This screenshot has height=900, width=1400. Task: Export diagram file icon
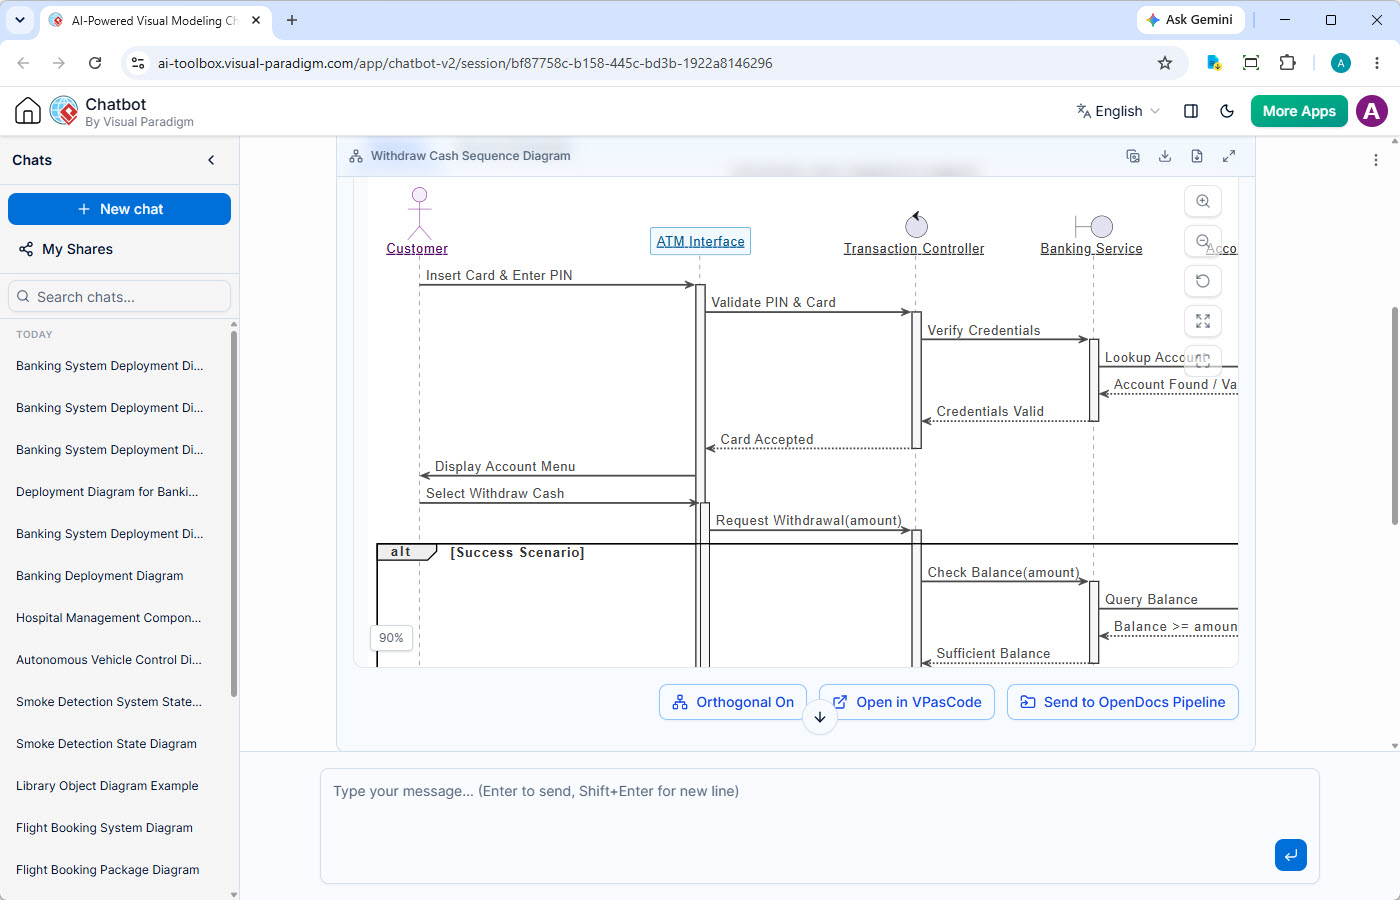point(1197,156)
